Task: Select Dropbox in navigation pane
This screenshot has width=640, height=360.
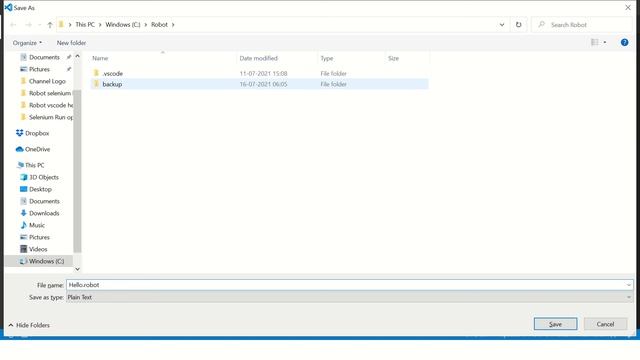Action: click(37, 133)
